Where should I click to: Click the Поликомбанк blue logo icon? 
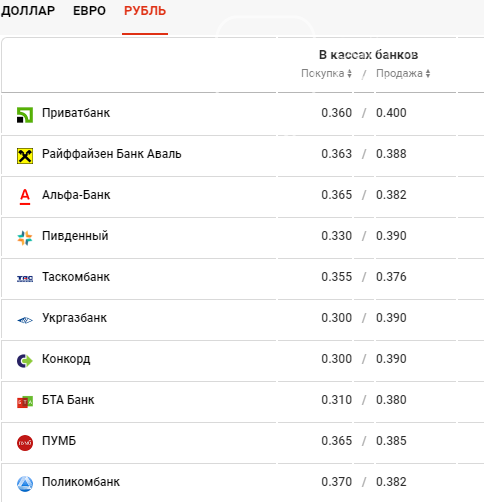click(25, 484)
